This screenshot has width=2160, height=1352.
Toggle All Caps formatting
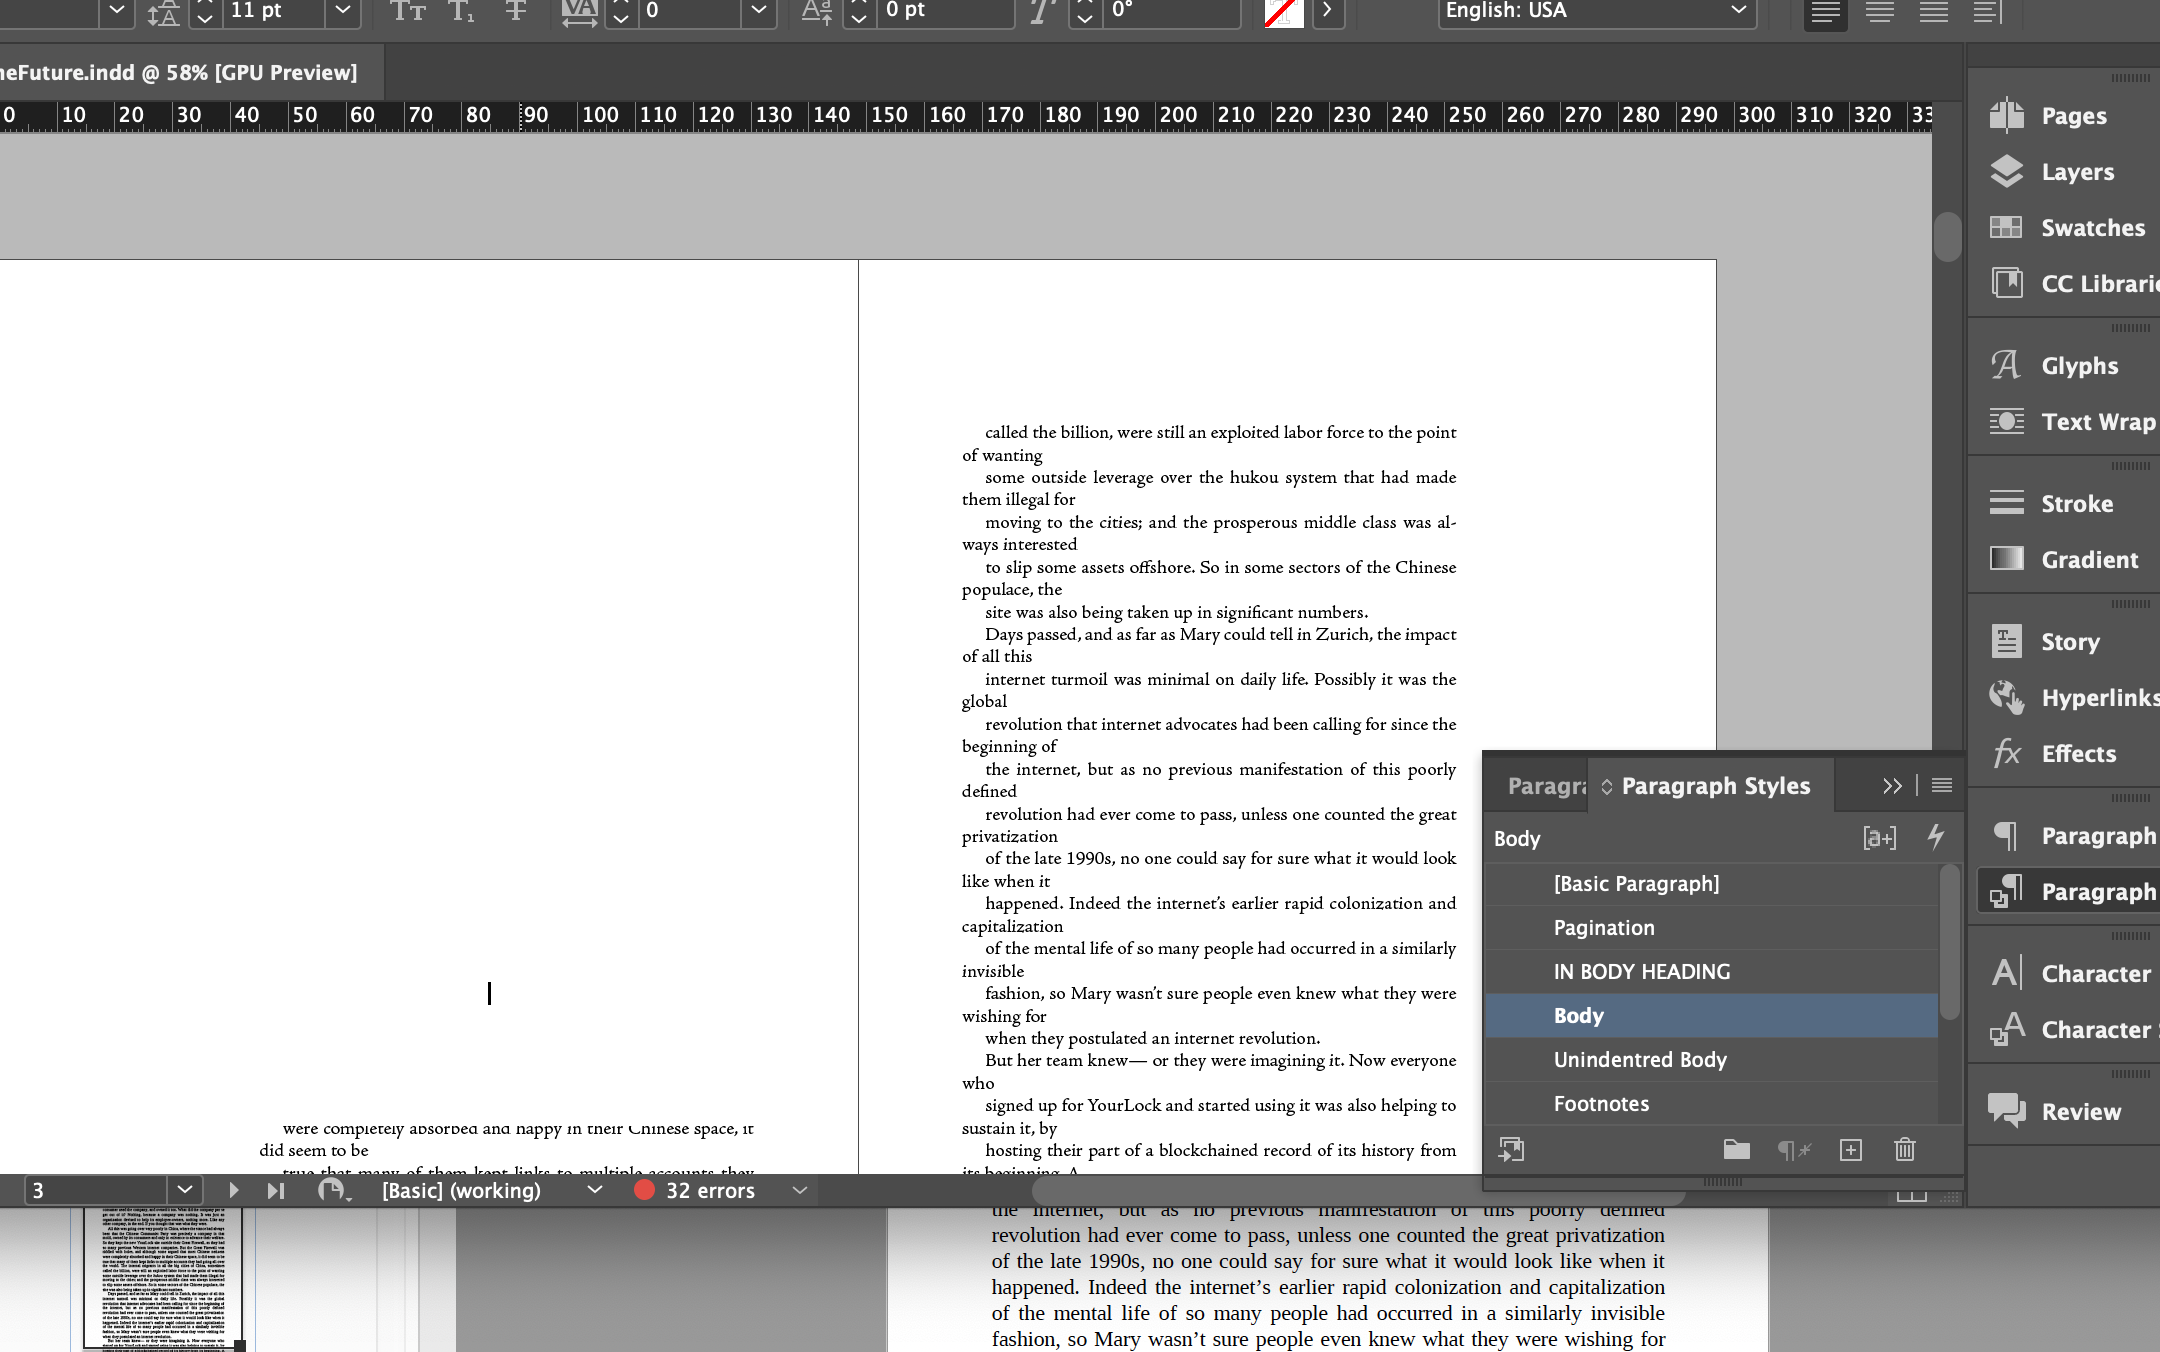click(x=406, y=12)
